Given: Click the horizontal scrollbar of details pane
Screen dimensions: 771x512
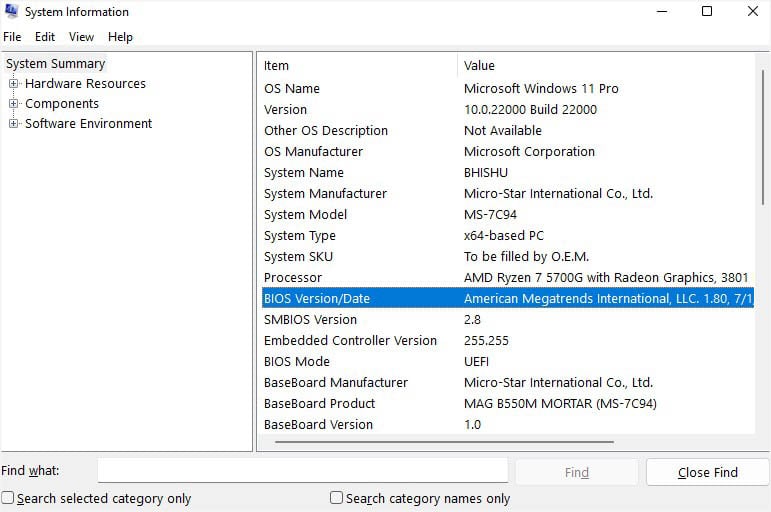Looking at the screenshot, I should point(445,442).
